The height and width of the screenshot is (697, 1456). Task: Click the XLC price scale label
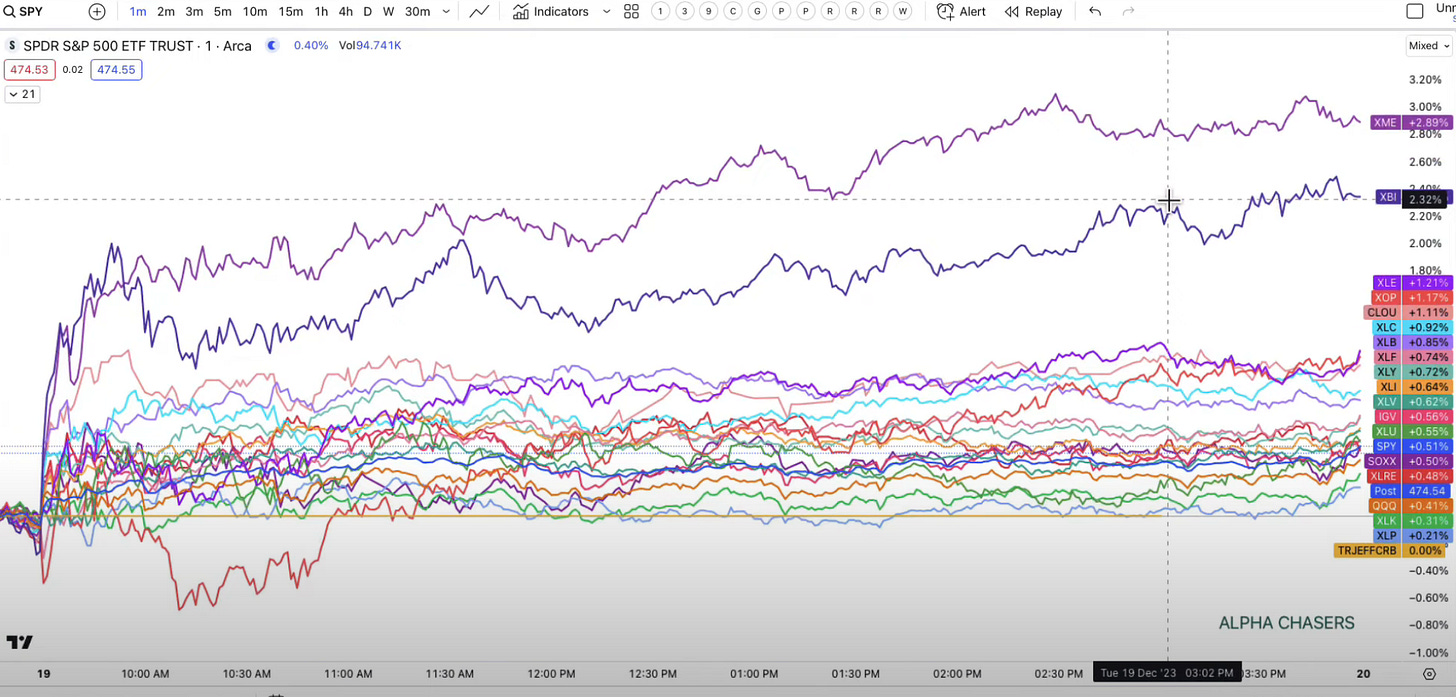point(1410,328)
